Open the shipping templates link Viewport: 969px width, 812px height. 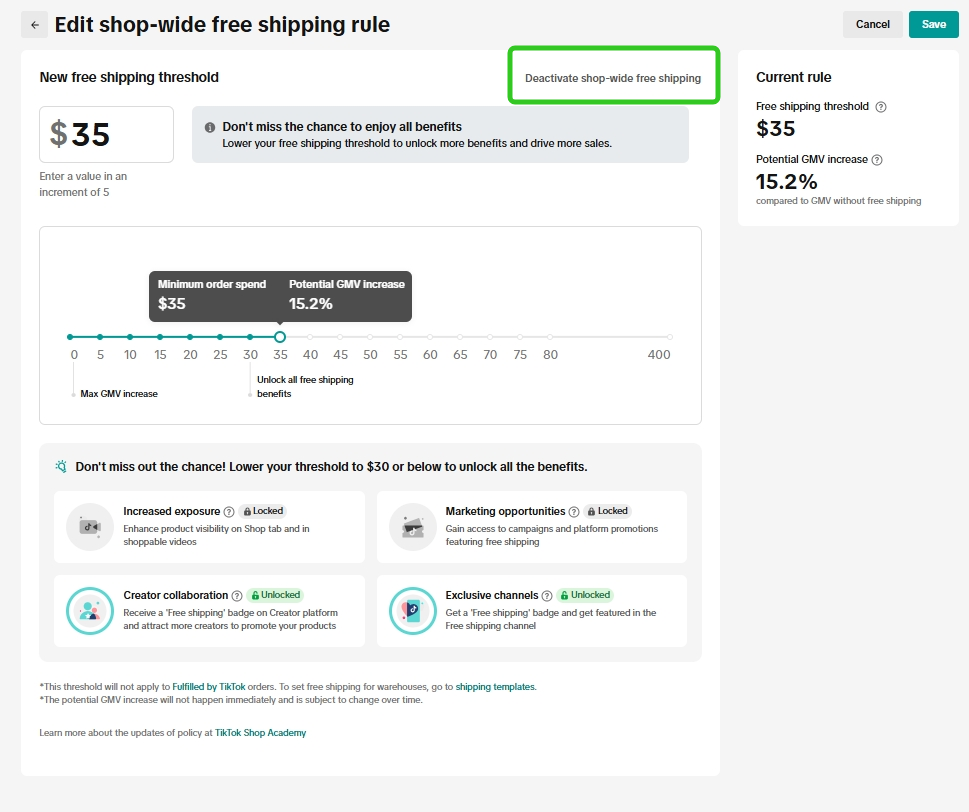[495, 687]
